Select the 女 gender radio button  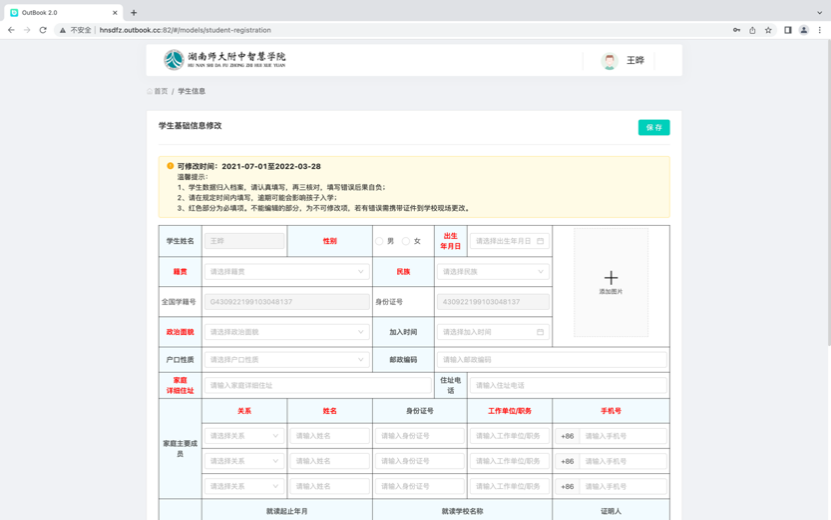[405, 241]
